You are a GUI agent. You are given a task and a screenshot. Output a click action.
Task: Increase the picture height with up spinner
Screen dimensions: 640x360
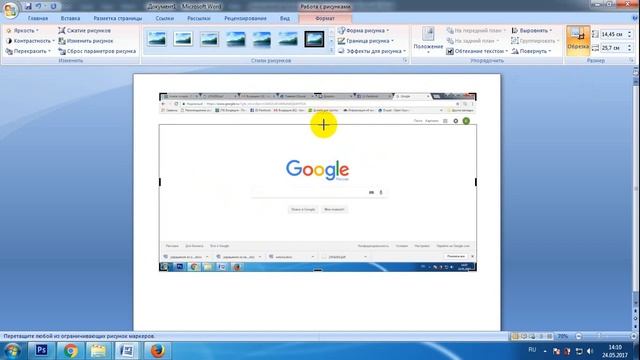pyautogui.click(x=629, y=32)
